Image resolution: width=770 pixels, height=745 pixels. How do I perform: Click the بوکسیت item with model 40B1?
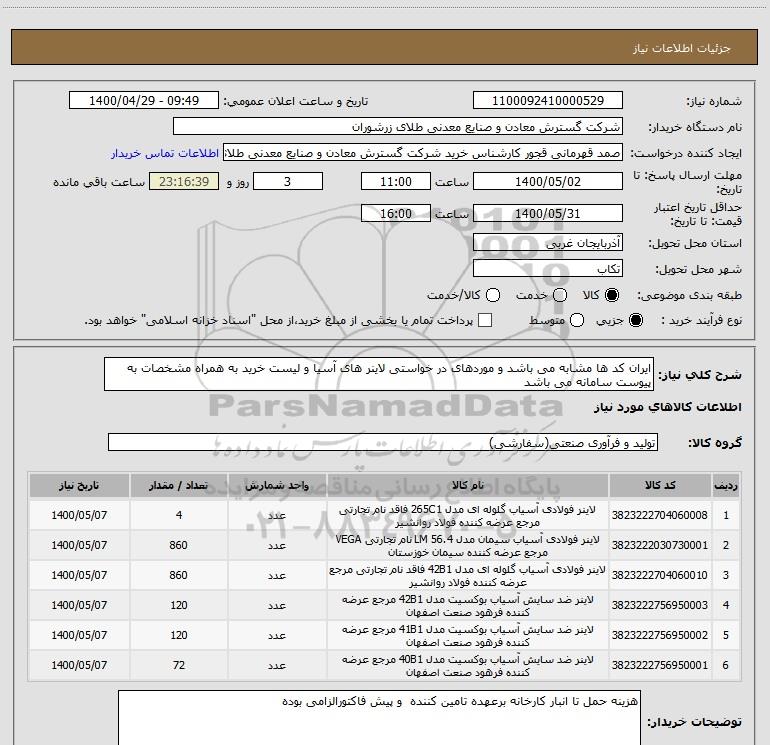pyautogui.click(x=468, y=665)
